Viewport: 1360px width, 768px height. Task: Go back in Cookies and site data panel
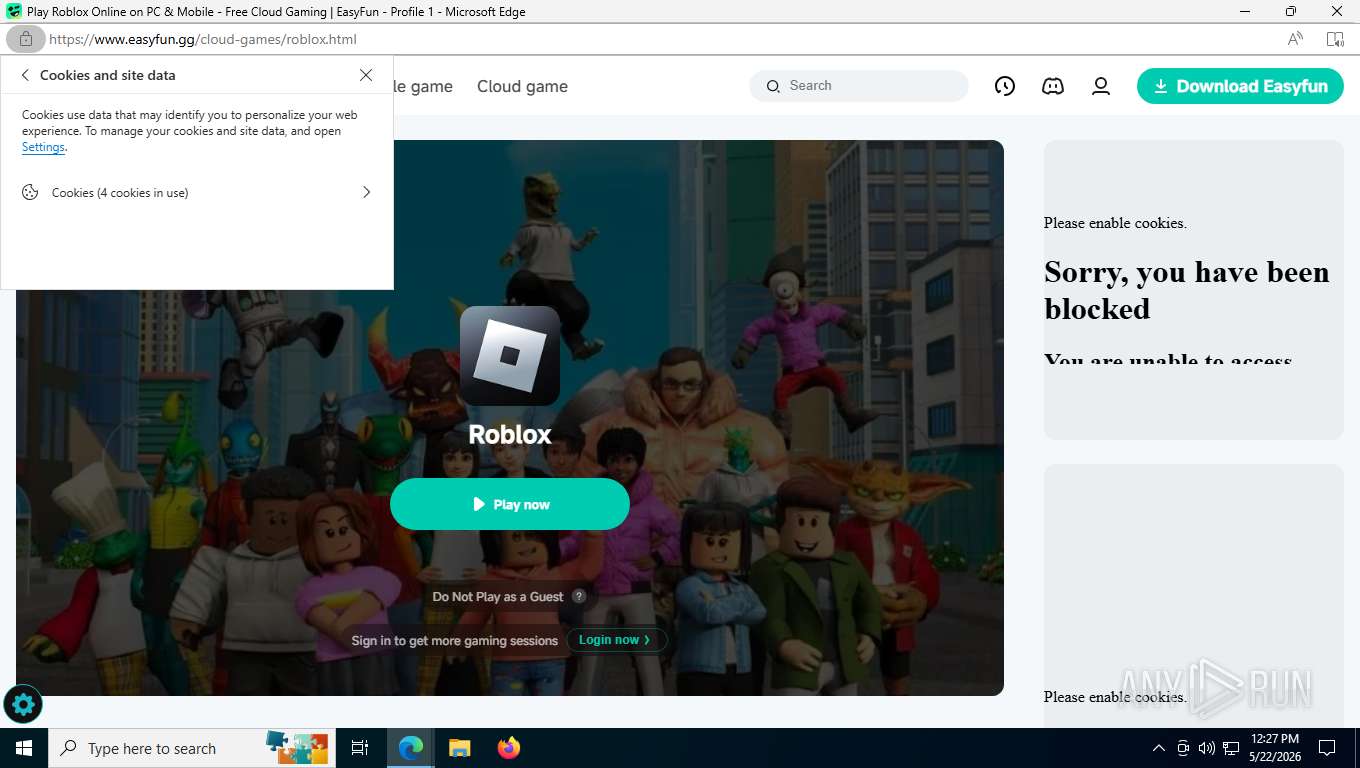pos(25,75)
